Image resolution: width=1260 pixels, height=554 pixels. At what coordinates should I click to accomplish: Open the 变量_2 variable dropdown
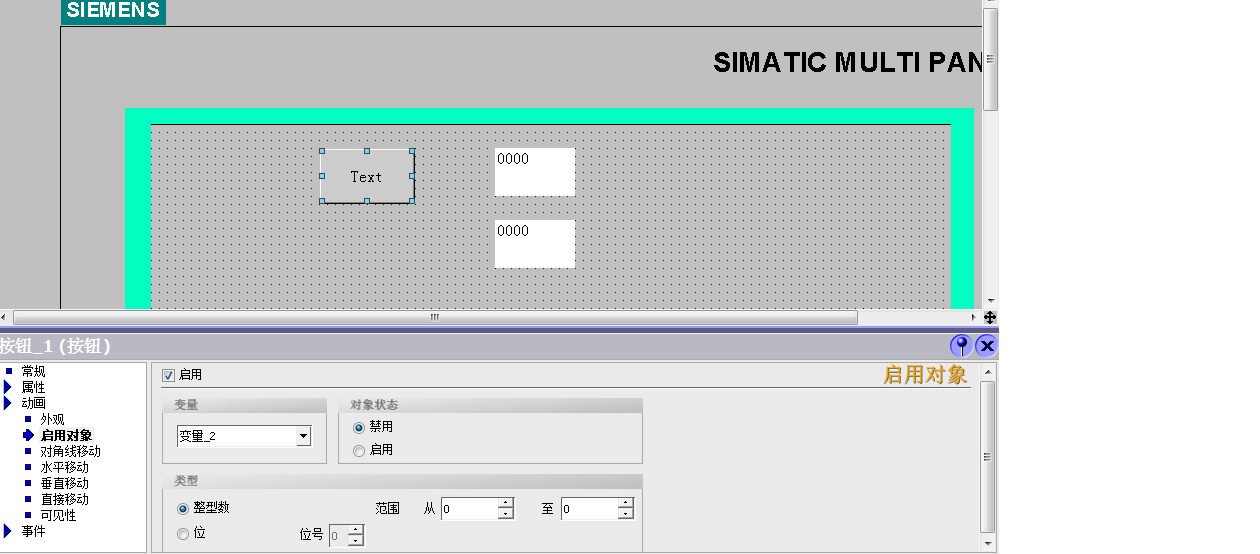point(303,436)
